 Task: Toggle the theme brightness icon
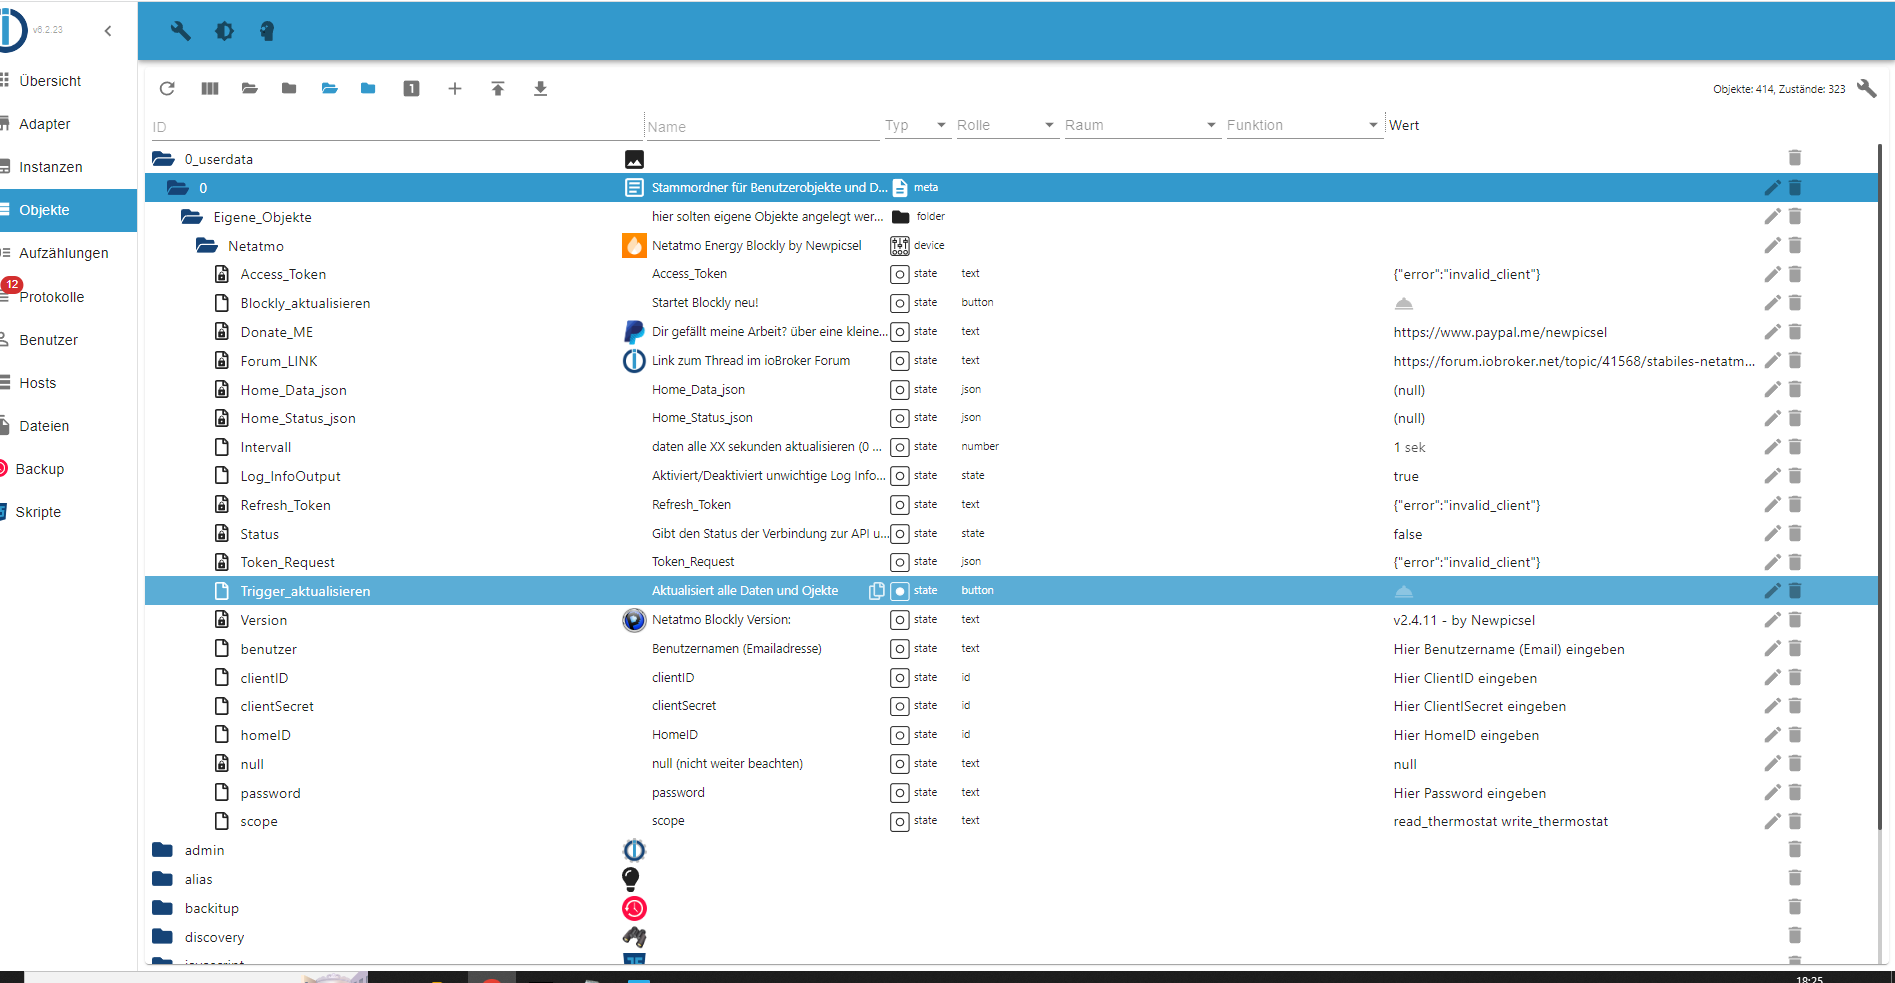click(224, 31)
